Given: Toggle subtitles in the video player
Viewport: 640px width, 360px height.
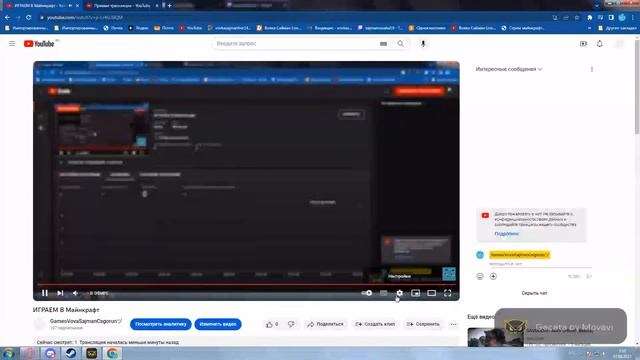Looking at the screenshot, I should [383, 293].
